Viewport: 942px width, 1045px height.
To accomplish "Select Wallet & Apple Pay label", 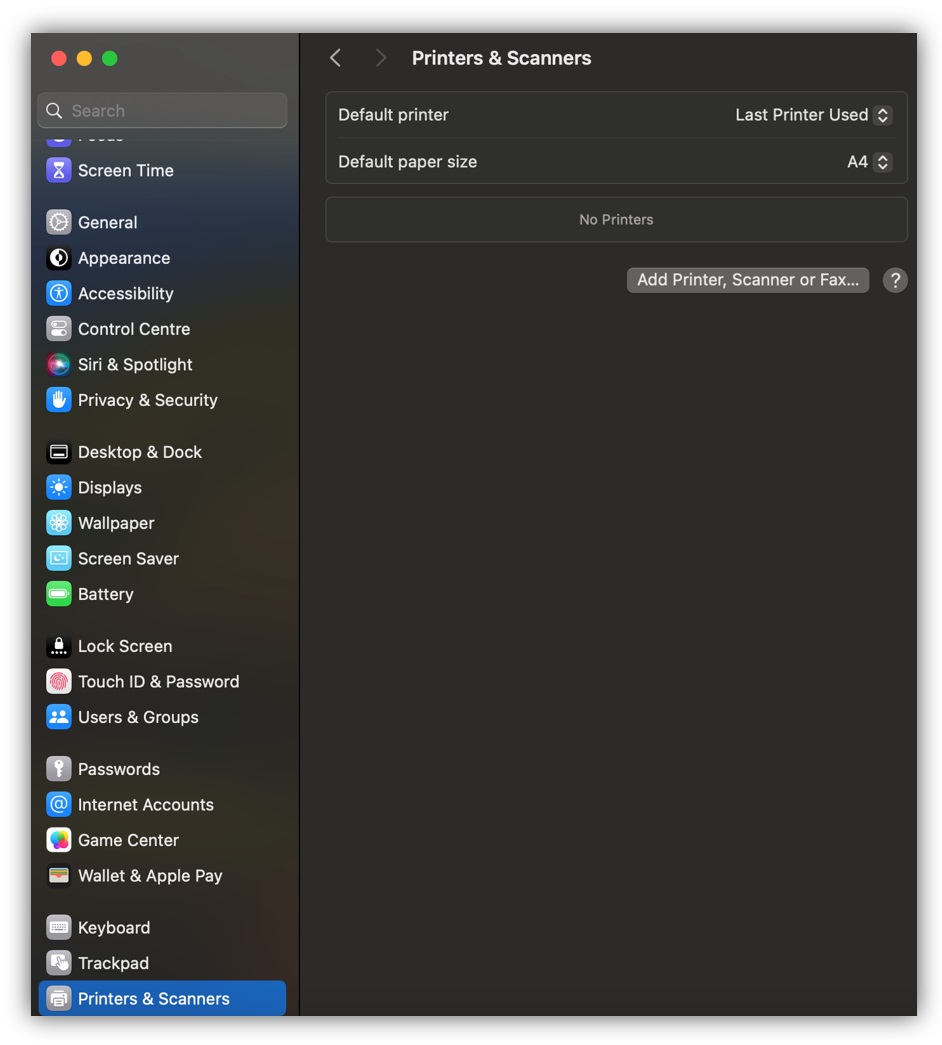I will [150, 876].
